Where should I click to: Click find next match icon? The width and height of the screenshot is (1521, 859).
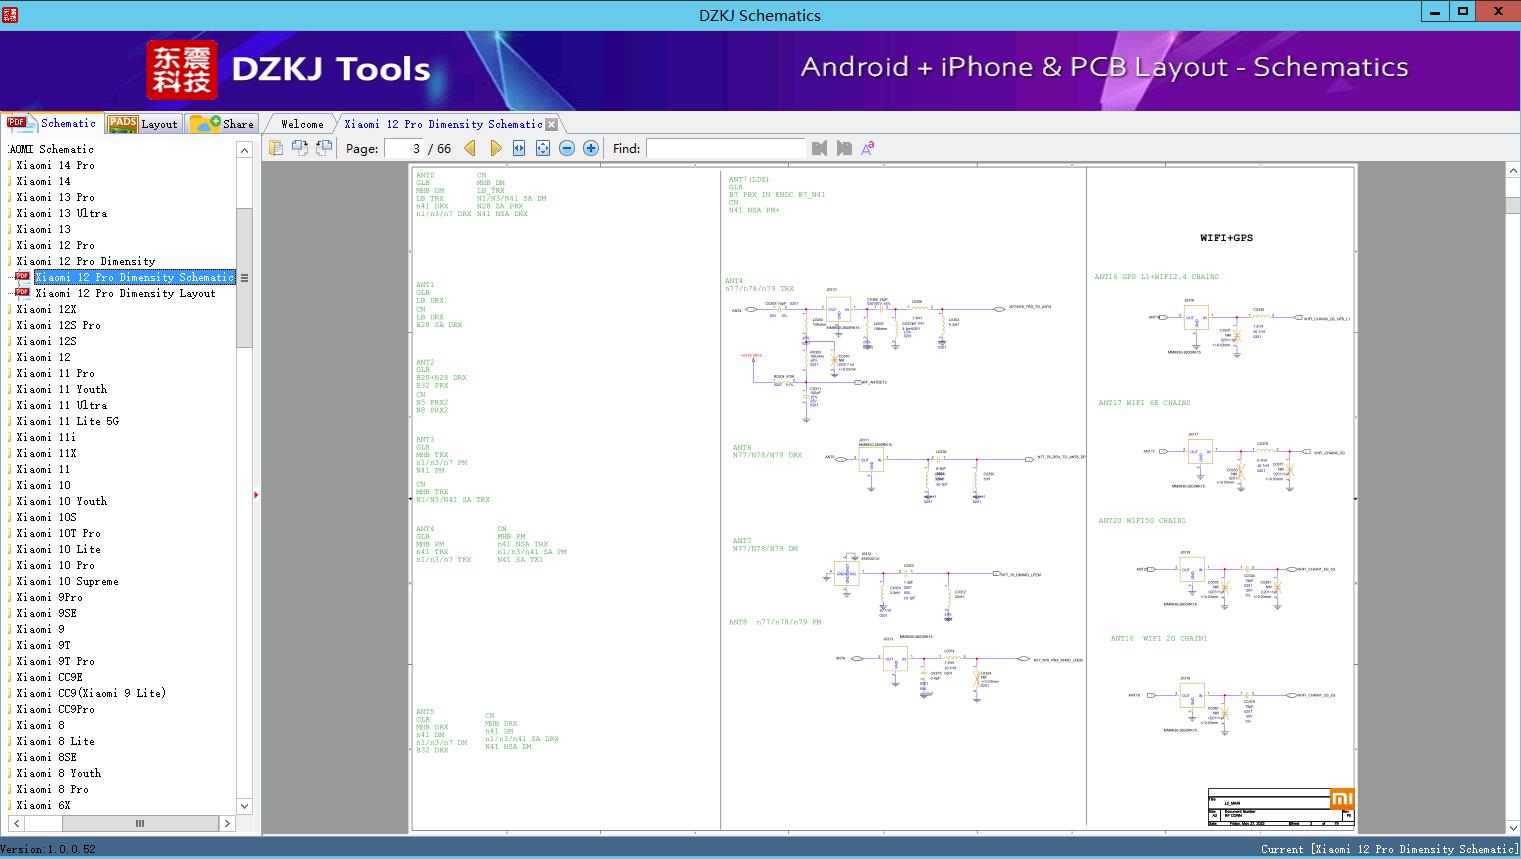844,148
